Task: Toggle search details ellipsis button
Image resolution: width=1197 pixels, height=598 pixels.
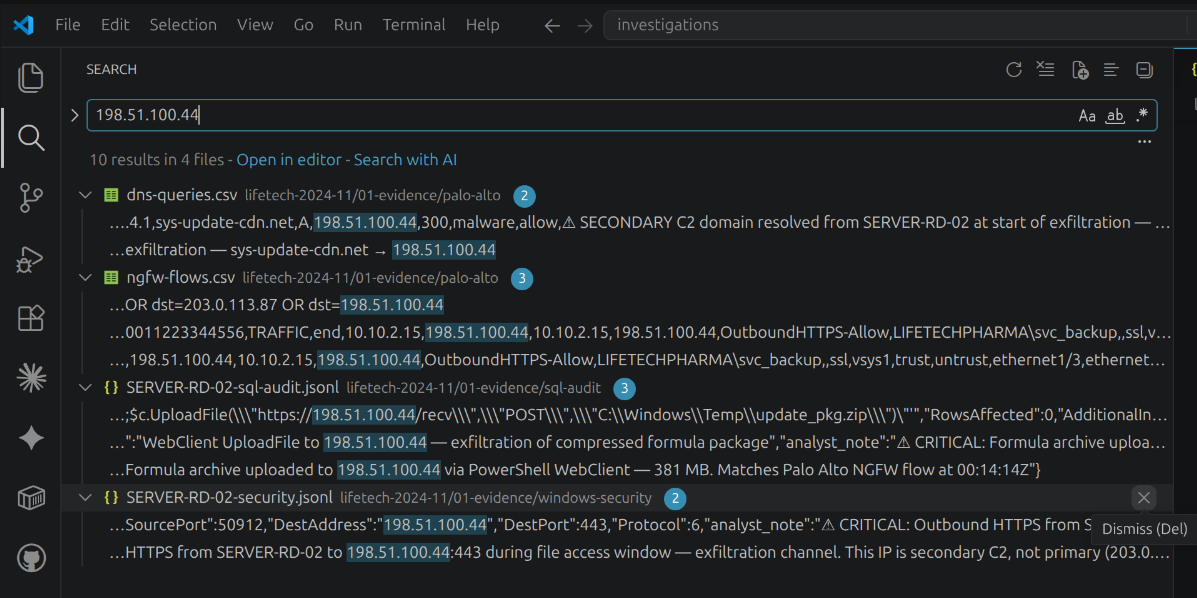Action: 1144,142
